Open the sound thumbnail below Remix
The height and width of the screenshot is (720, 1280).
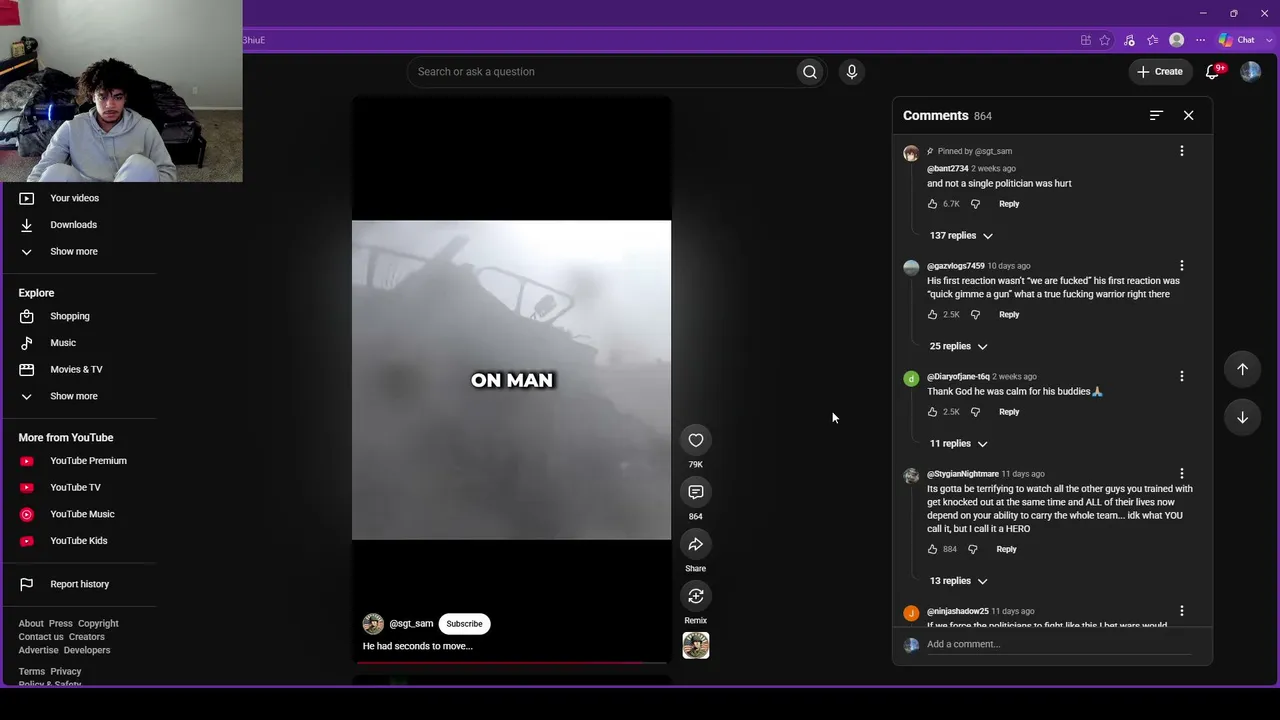[696, 646]
